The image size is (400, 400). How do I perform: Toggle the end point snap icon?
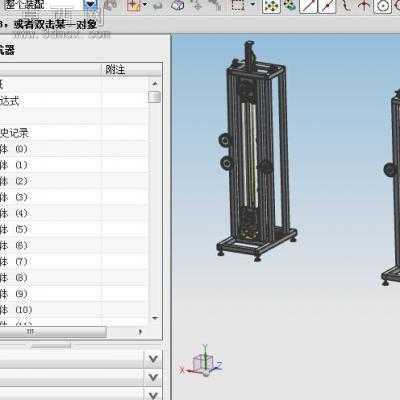pos(308,5)
